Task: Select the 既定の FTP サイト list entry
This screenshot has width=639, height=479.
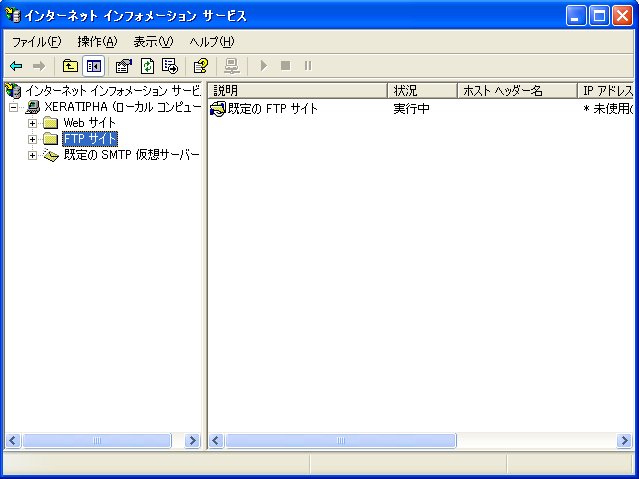Action: pyautogui.click(x=272, y=108)
